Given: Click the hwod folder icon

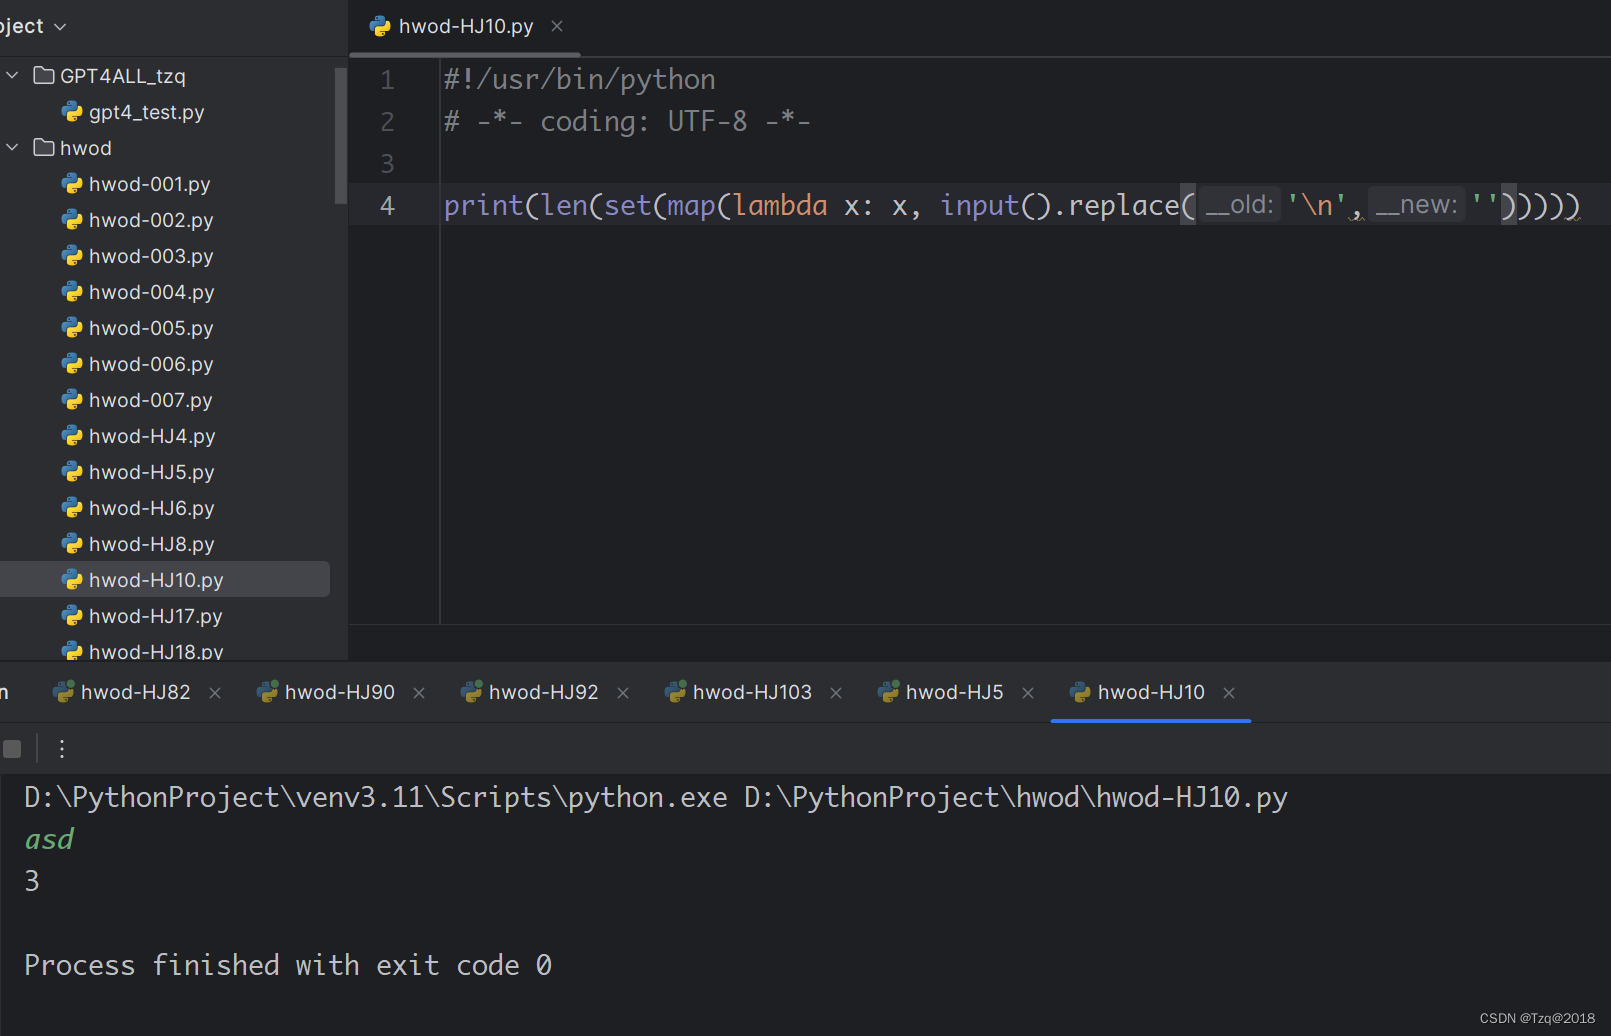Looking at the screenshot, I should coord(44,147).
